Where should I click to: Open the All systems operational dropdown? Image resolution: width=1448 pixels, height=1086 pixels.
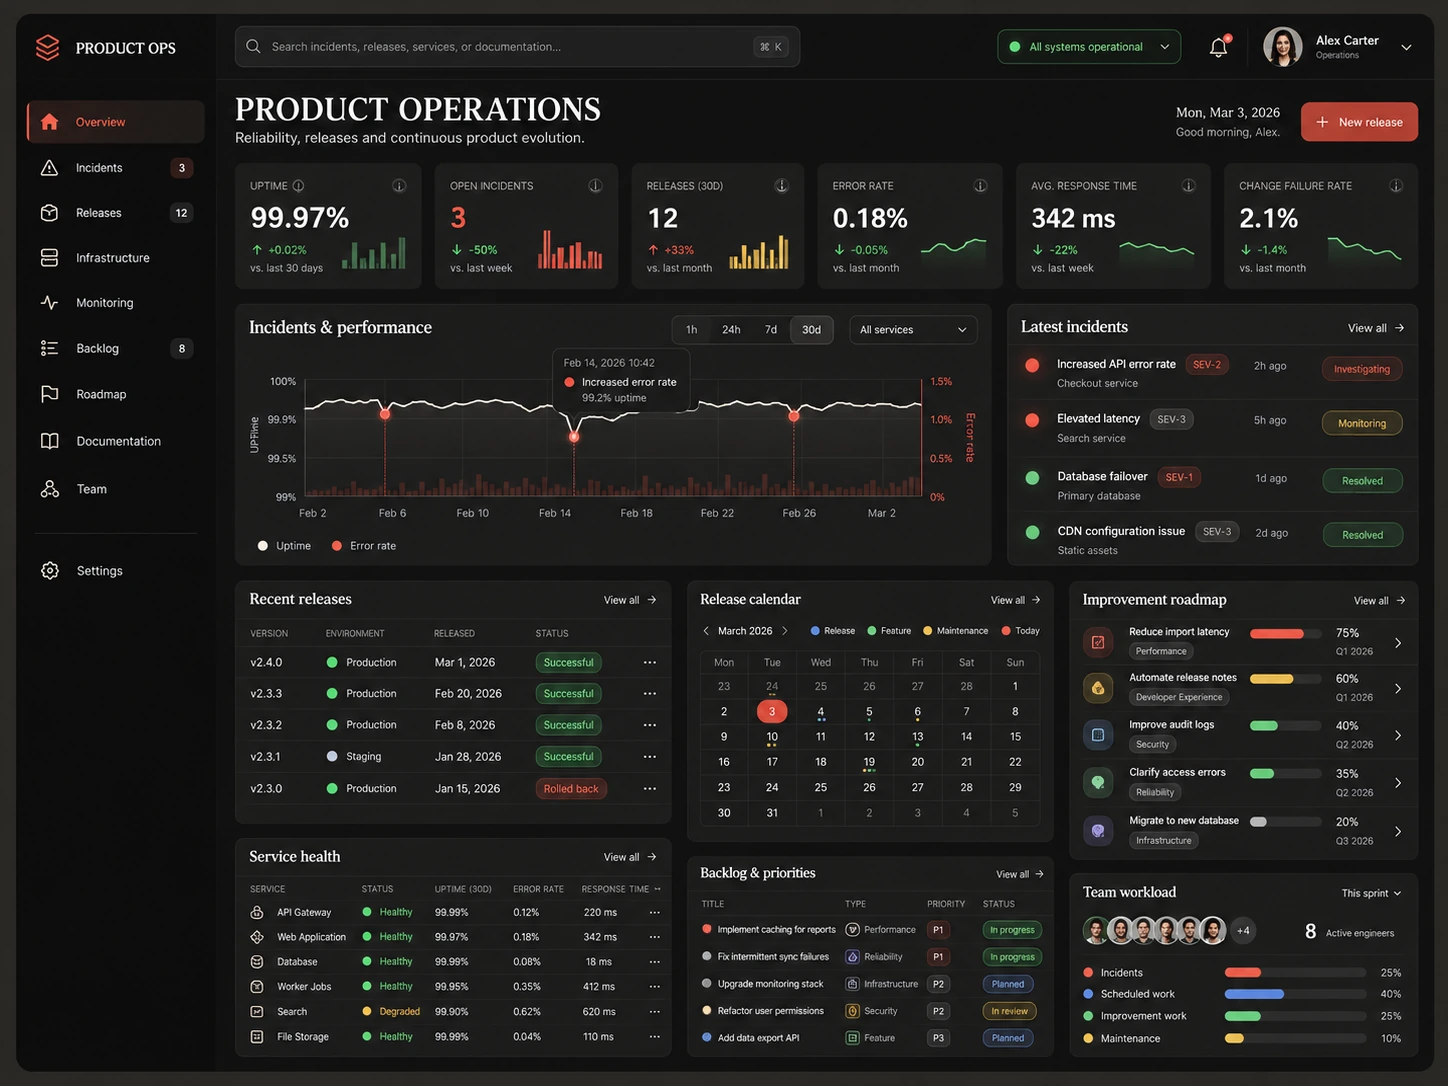[1089, 47]
